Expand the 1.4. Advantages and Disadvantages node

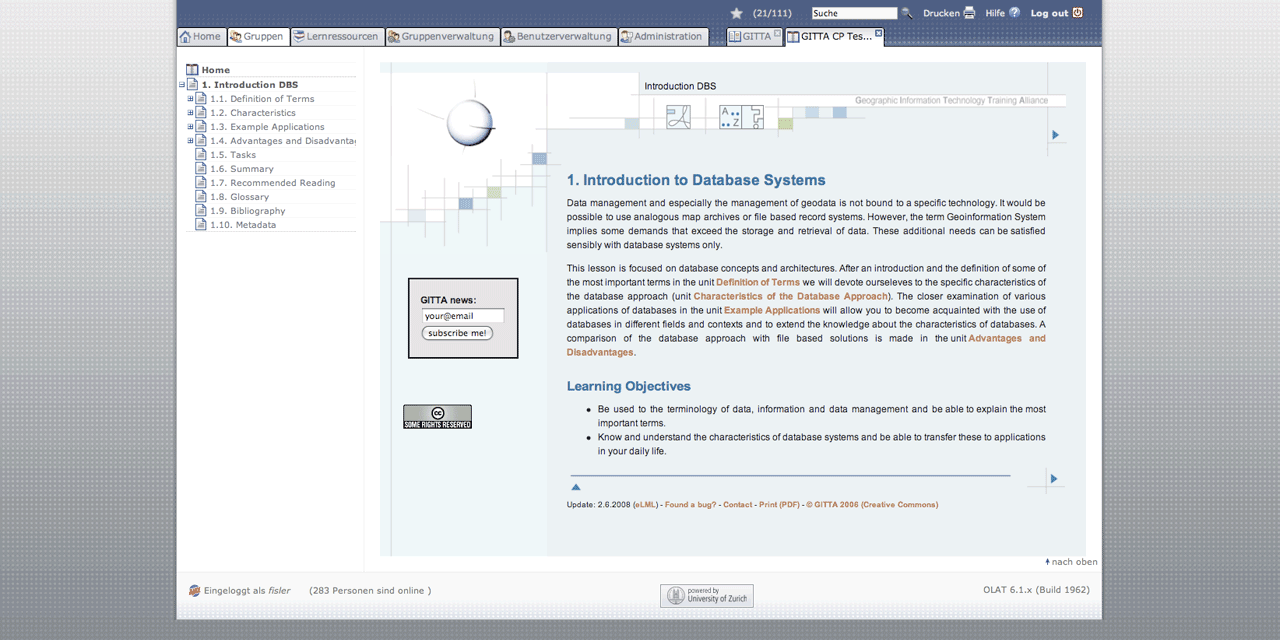(190, 141)
